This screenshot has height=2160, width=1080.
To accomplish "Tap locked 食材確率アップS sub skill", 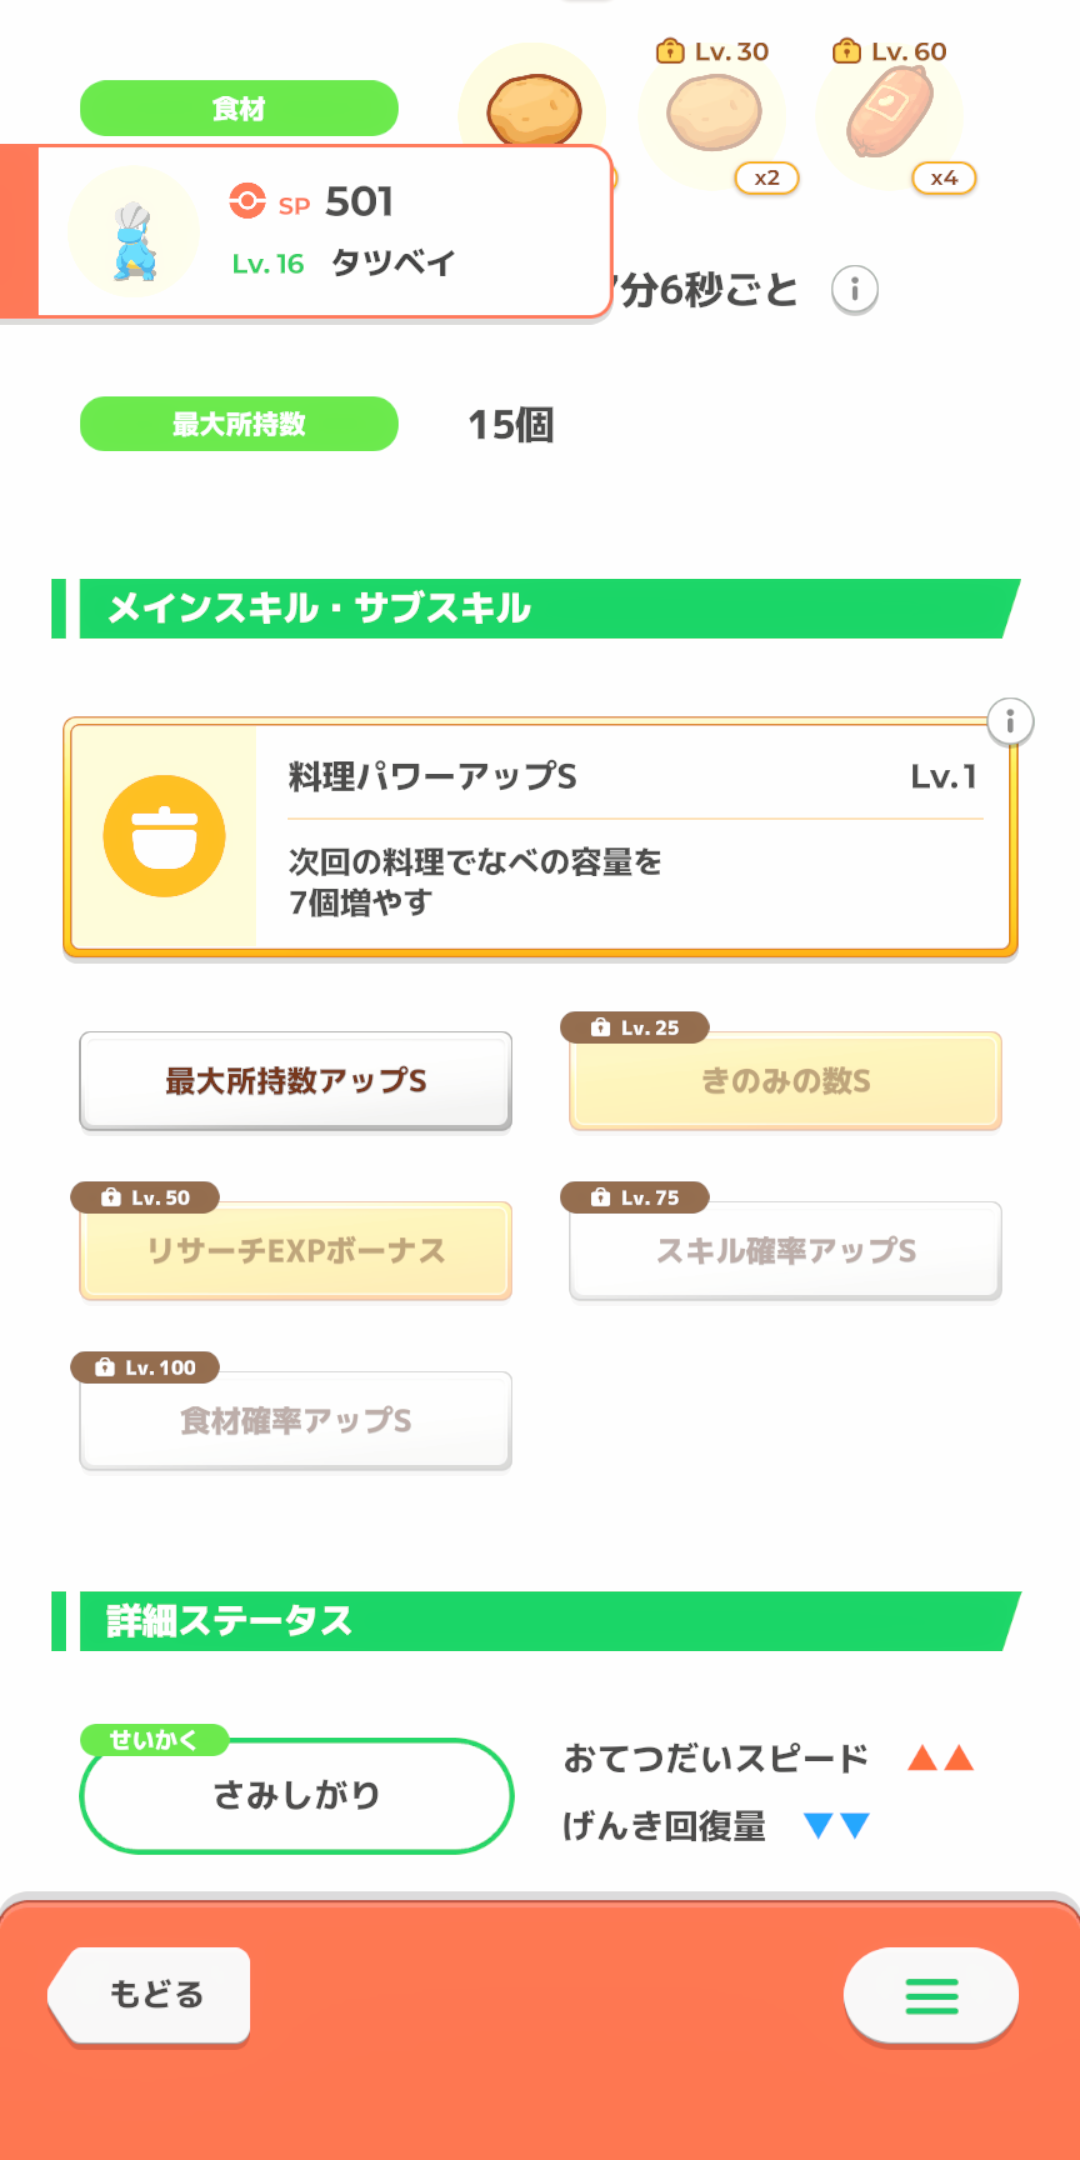I will coord(296,1421).
